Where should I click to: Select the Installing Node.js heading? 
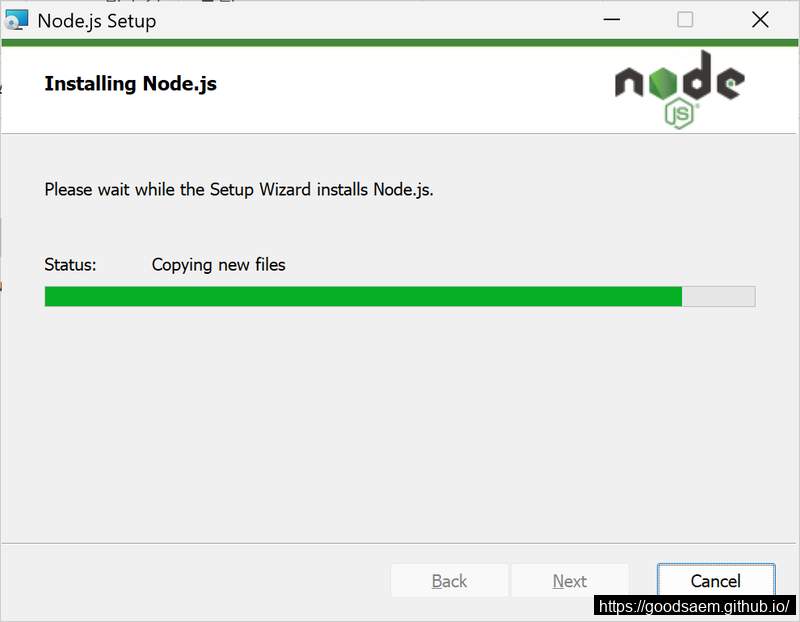pyautogui.click(x=131, y=84)
